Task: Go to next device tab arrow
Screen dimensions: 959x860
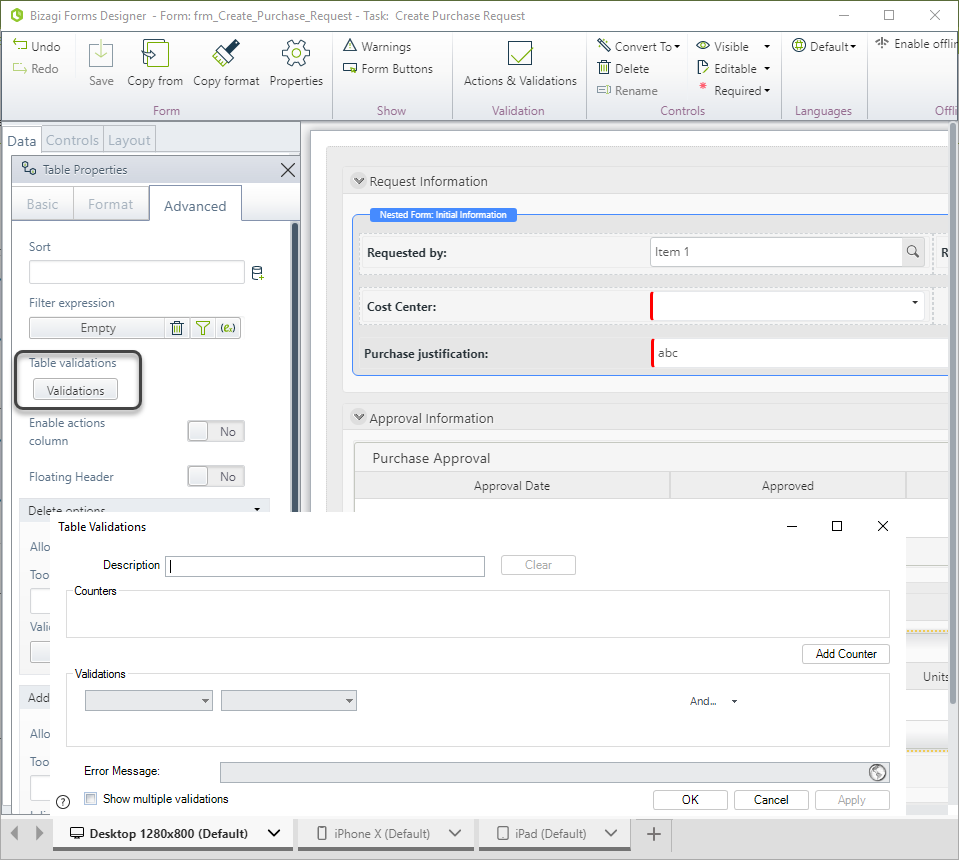Action: pyautogui.click(x=39, y=833)
